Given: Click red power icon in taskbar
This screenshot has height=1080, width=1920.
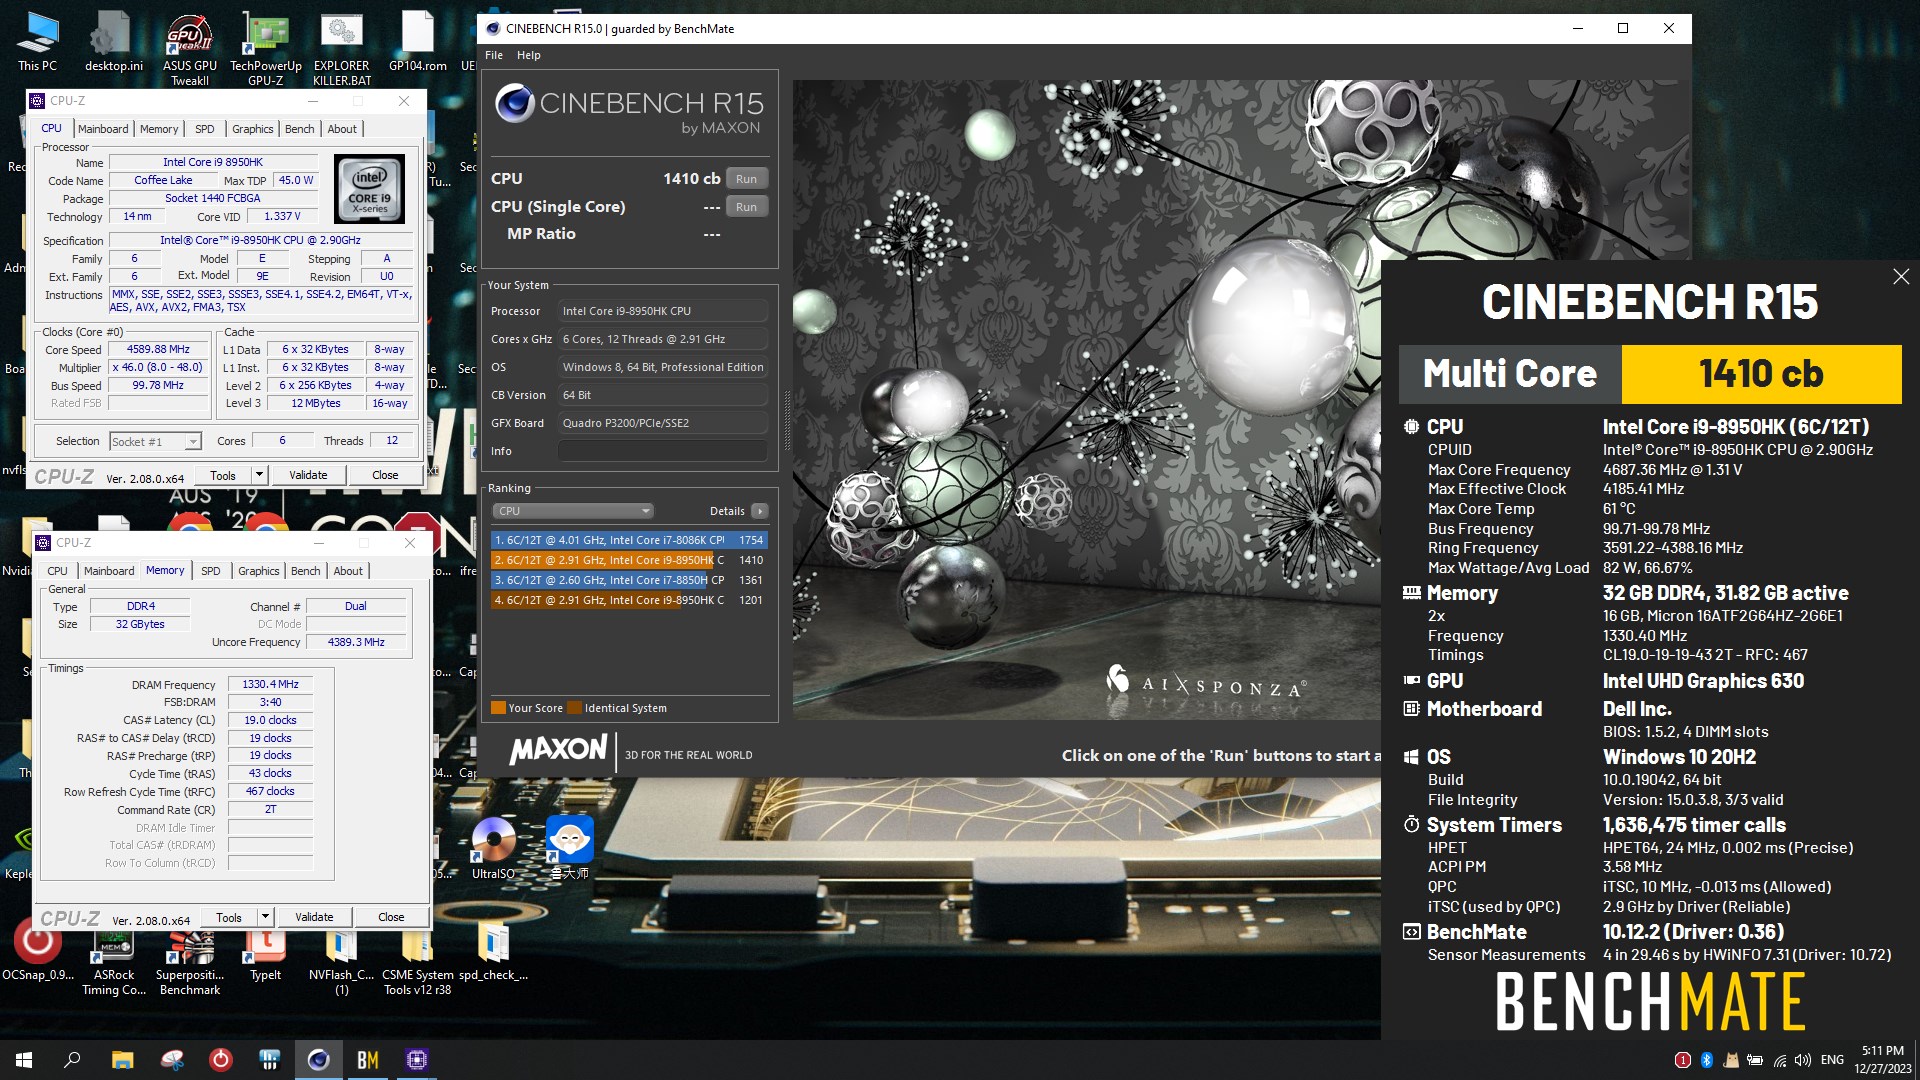Looking at the screenshot, I should coord(220,1060).
